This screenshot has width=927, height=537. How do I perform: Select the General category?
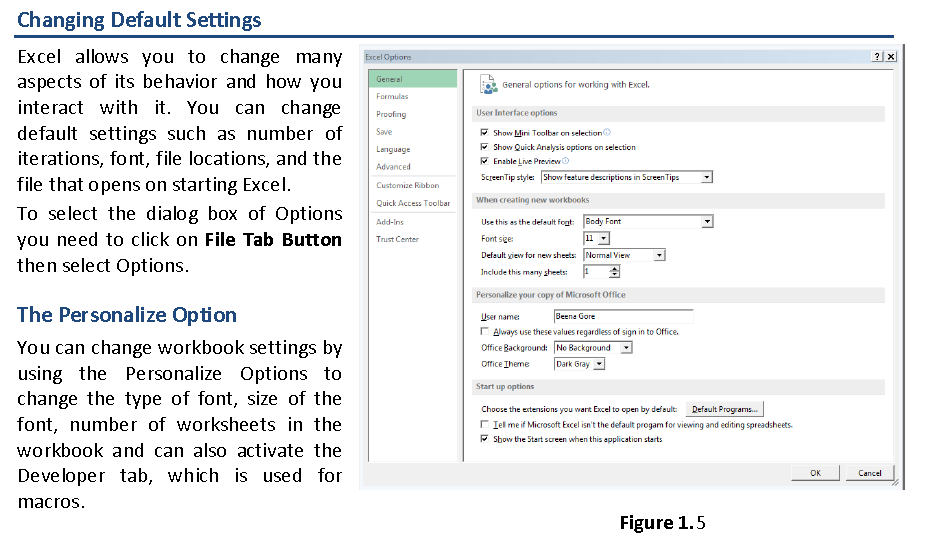tap(413, 79)
